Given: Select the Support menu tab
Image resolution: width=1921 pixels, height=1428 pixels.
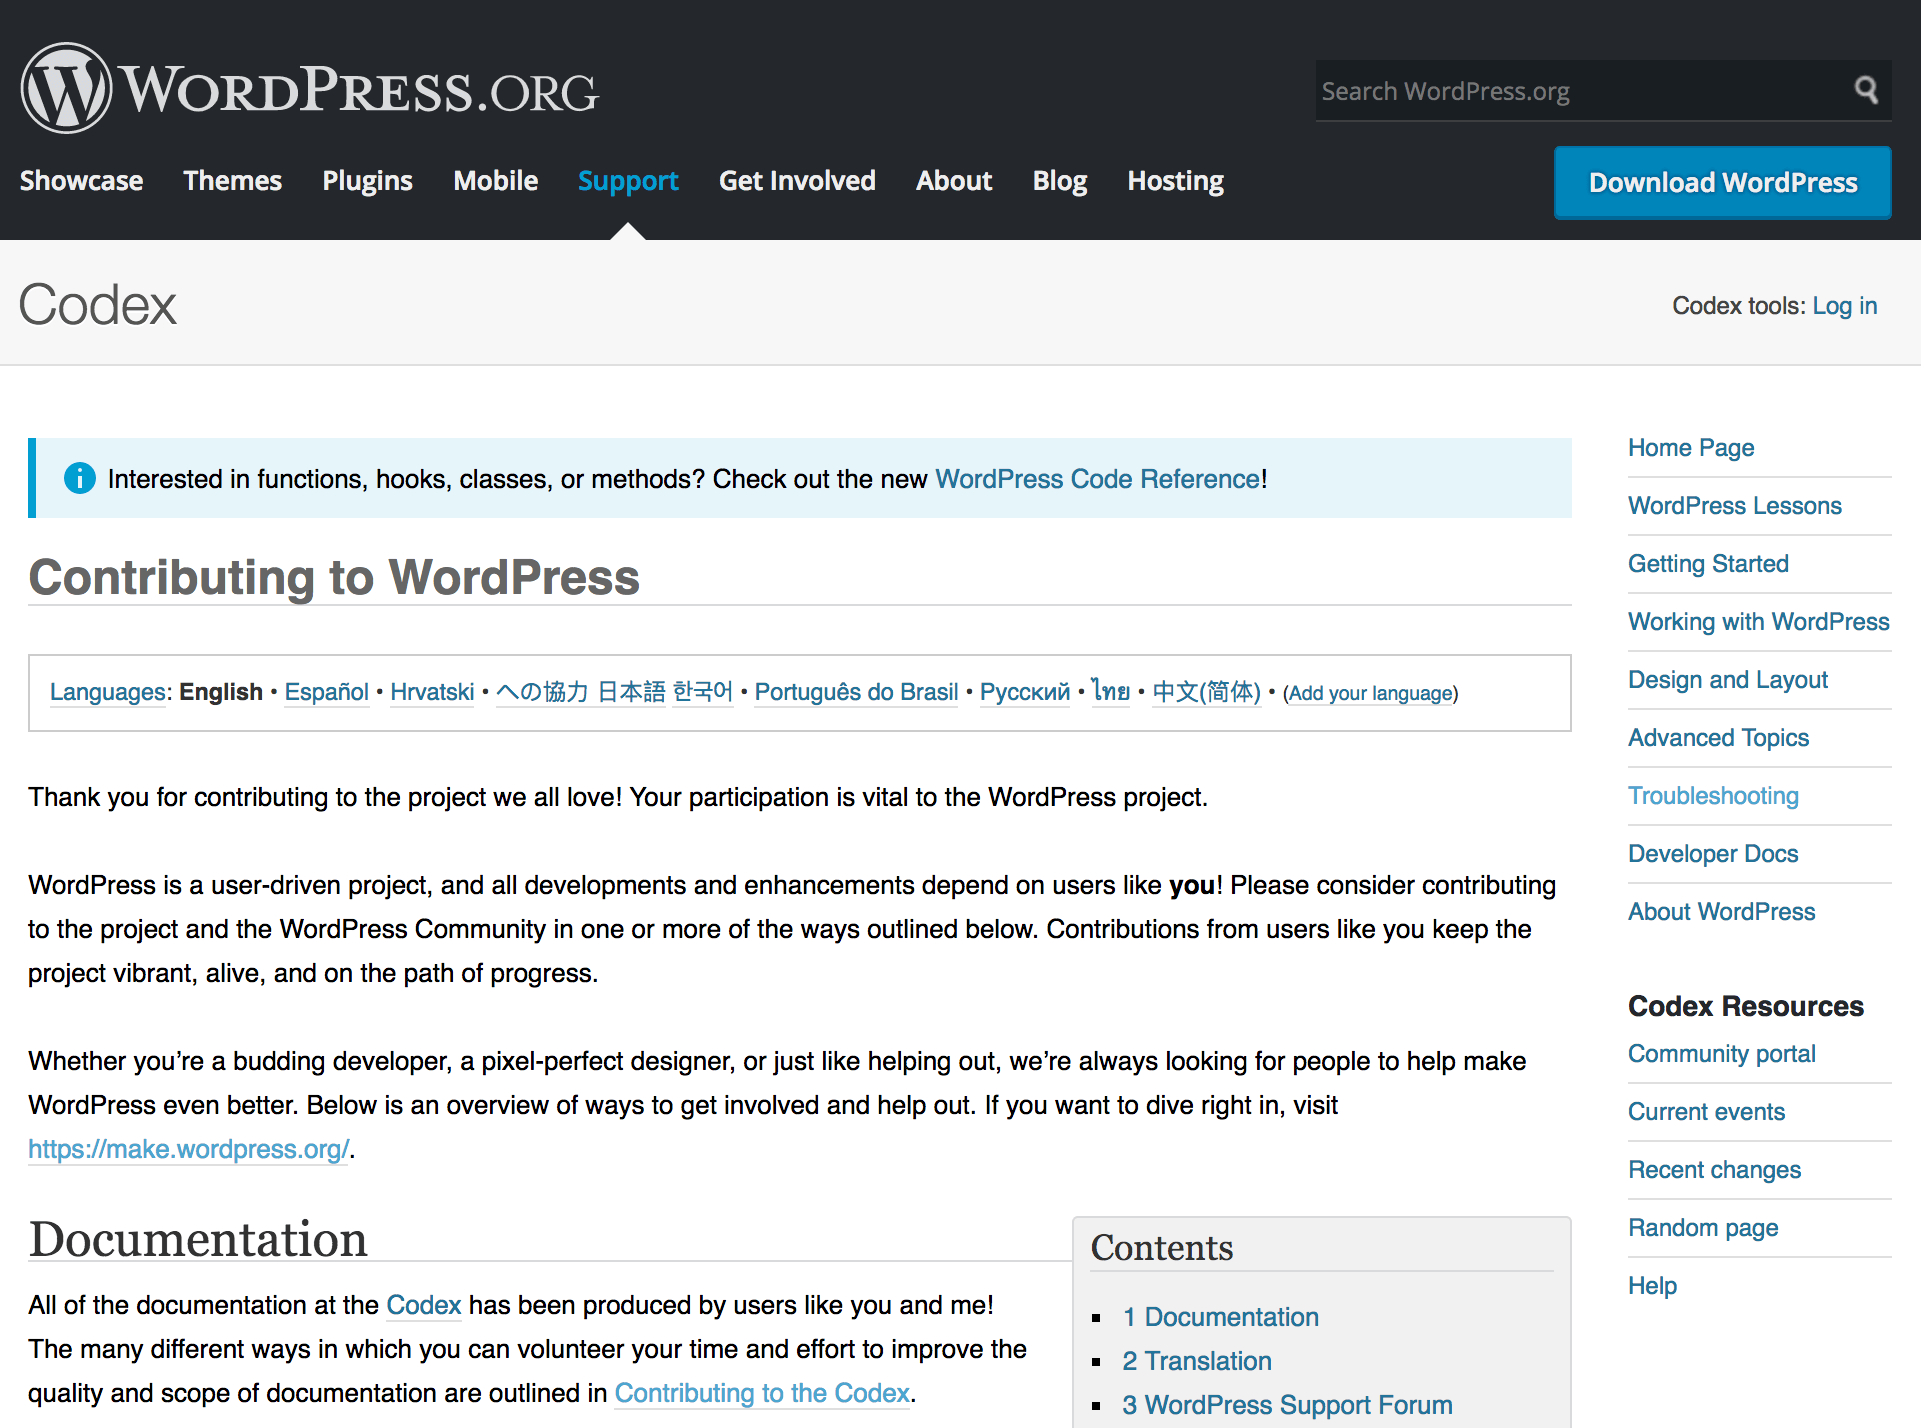Looking at the screenshot, I should click(x=627, y=182).
